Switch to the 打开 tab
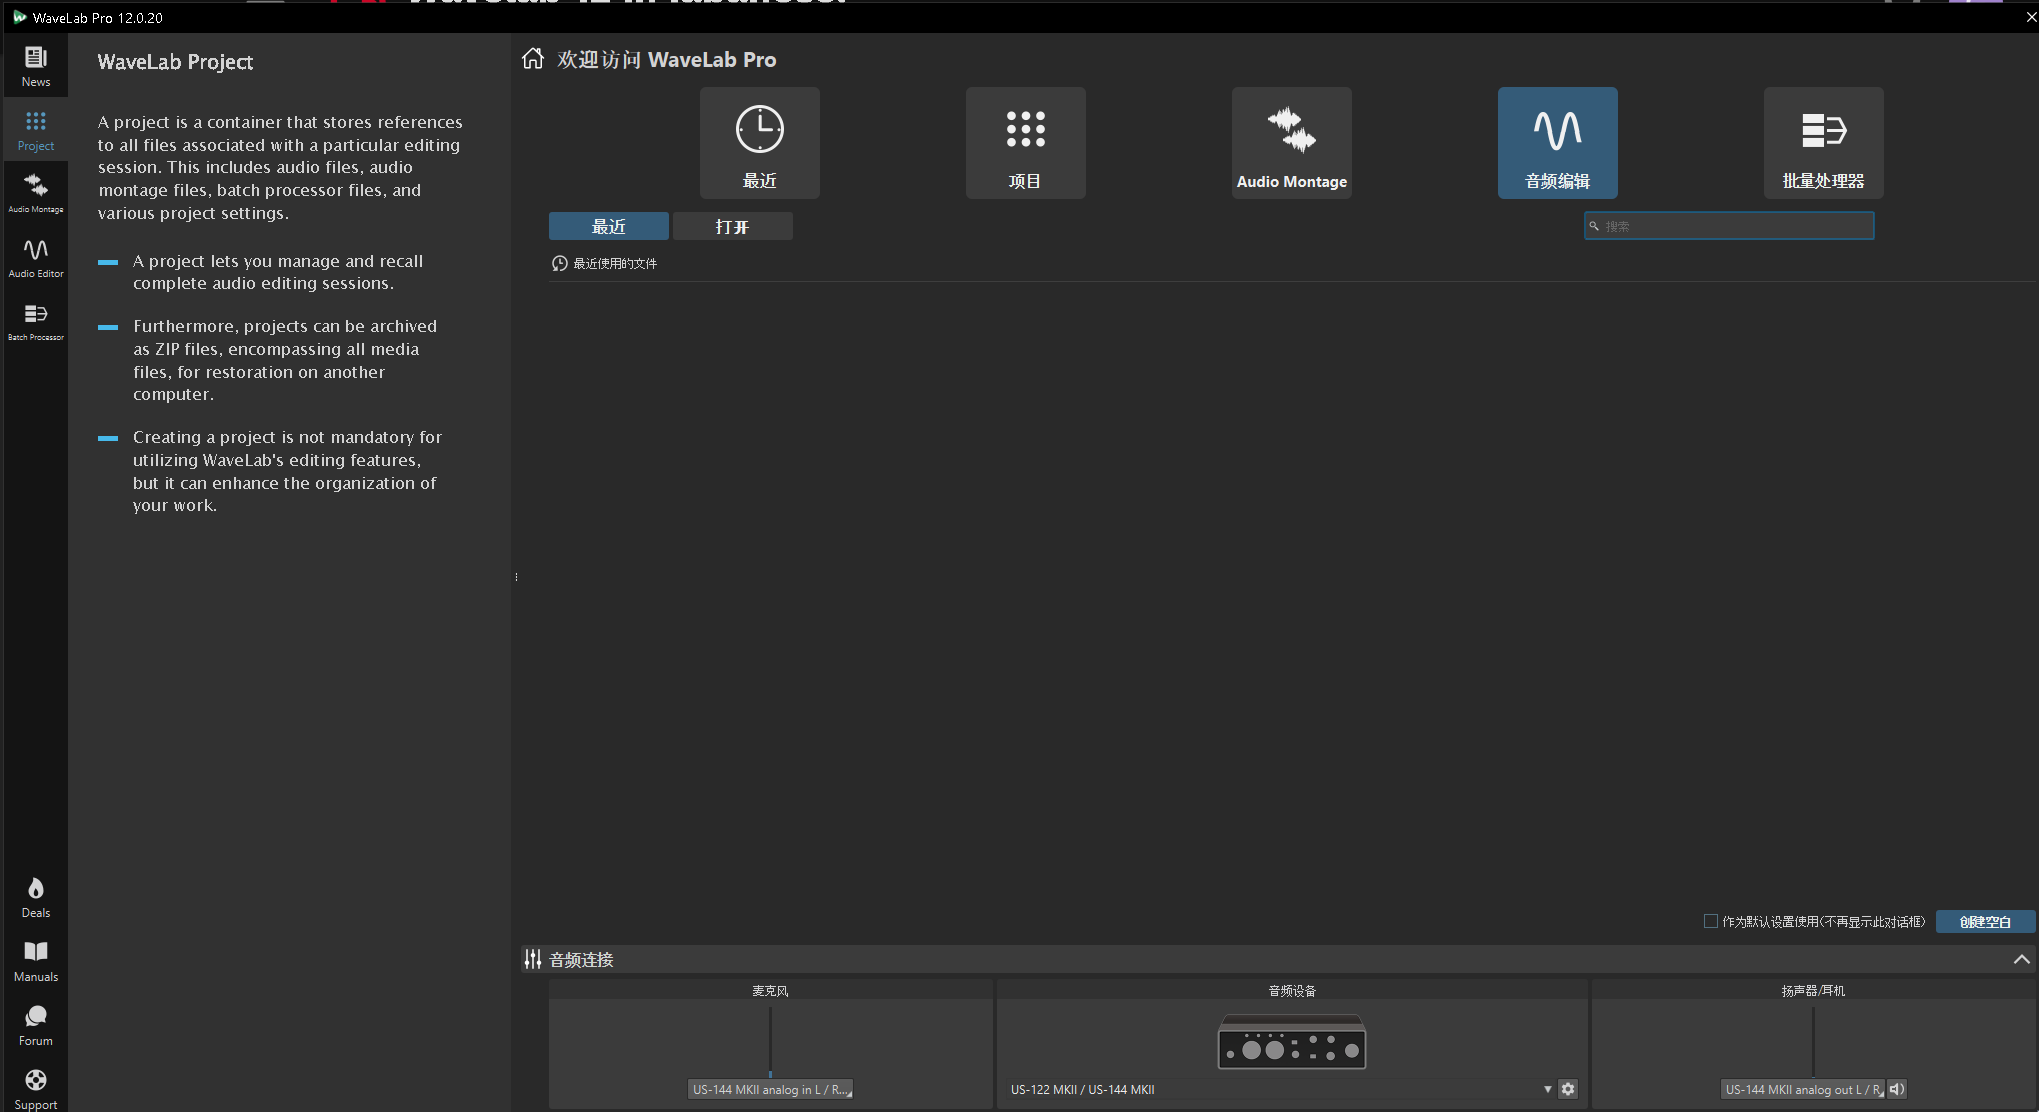Image resolution: width=2039 pixels, height=1112 pixels. (732, 227)
